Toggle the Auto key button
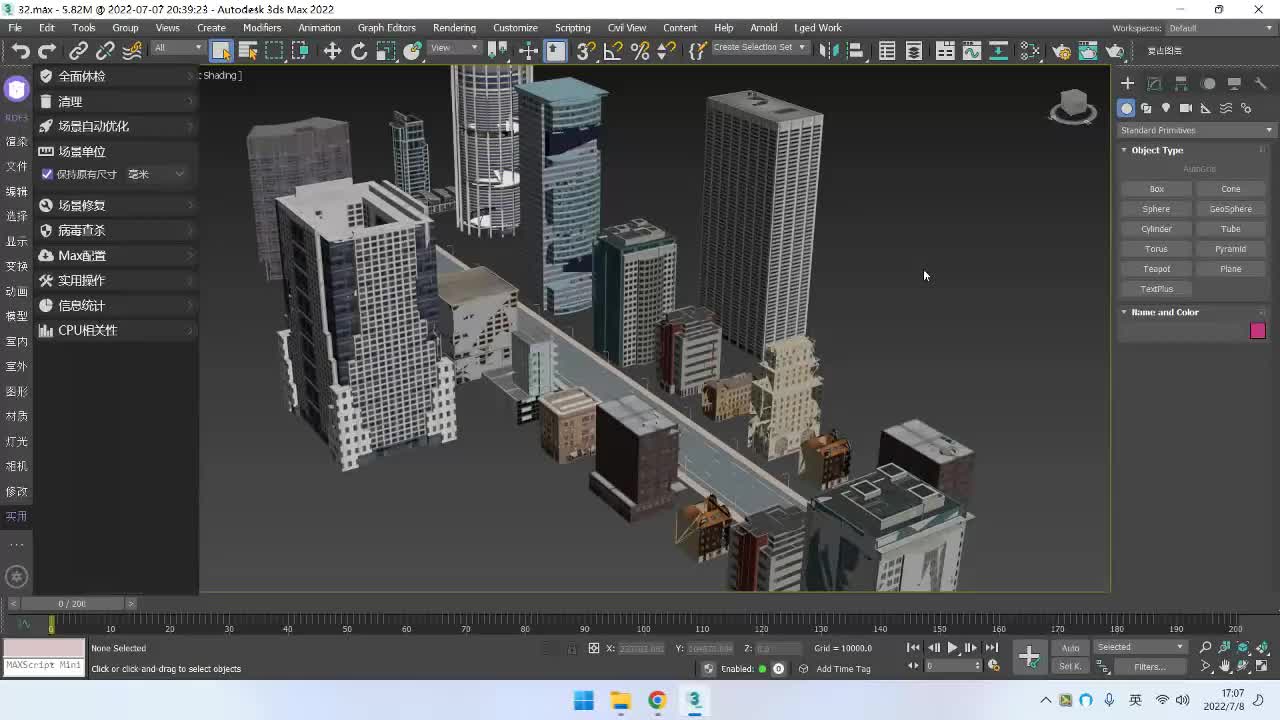This screenshot has width=1280, height=720. point(1070,647)
